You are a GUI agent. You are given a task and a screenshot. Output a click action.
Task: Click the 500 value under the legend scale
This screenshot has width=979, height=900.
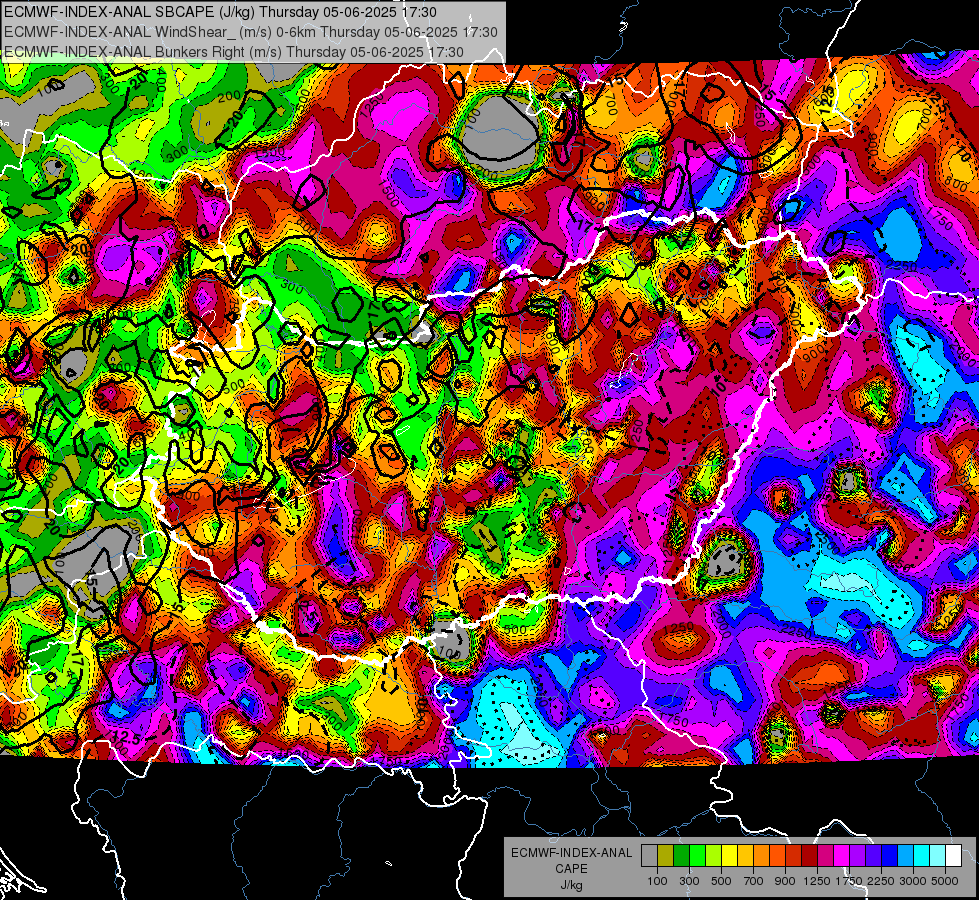click(721, 881)
